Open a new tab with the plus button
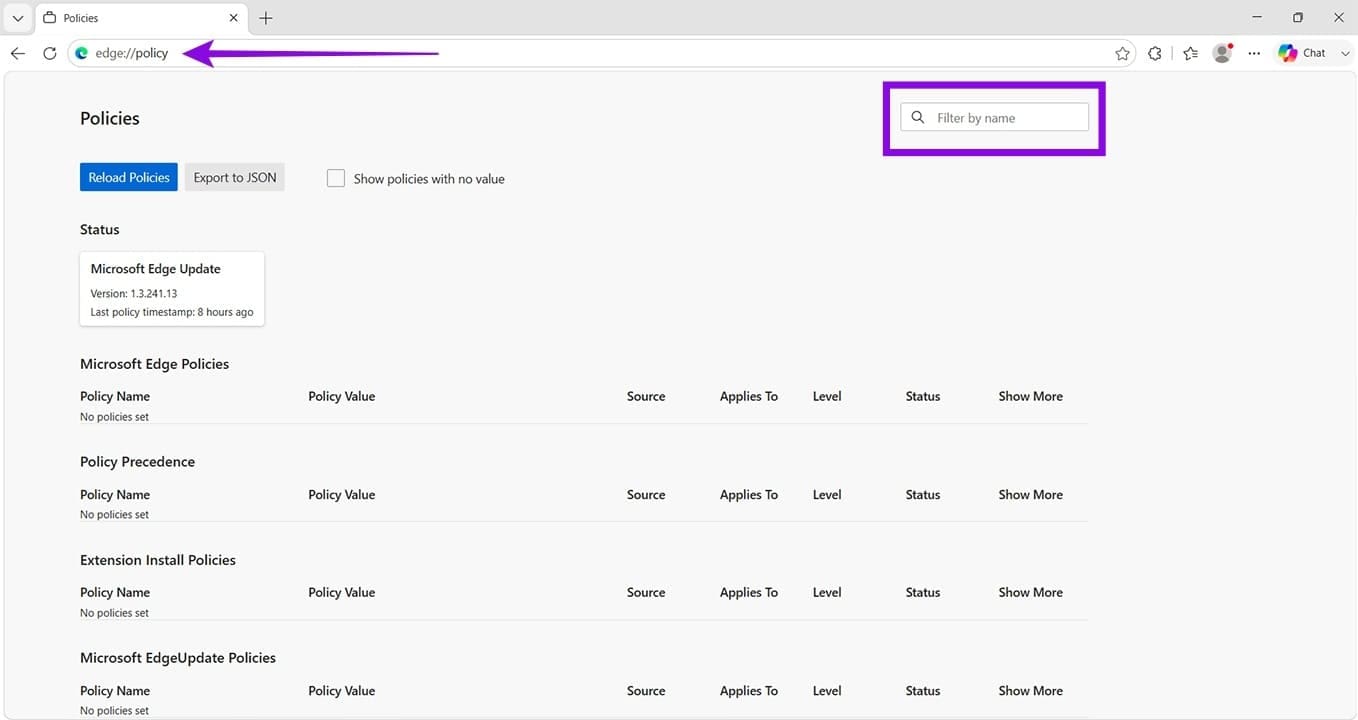The height and width of the screenshot is (720, 1358). click(x=266, y=18)
